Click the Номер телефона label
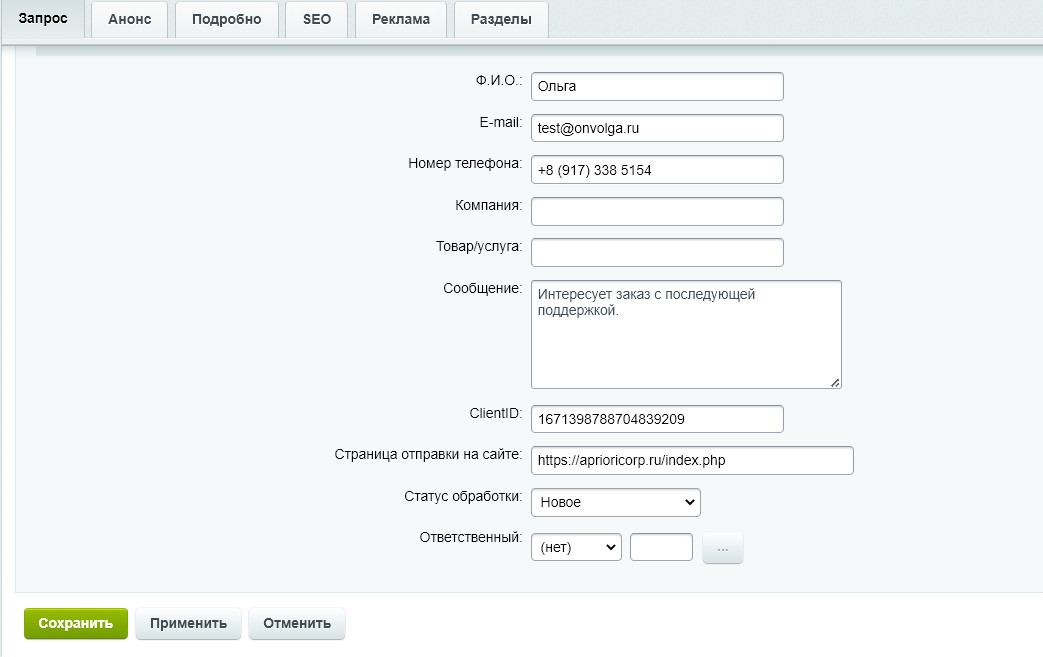 click(465, 164)
